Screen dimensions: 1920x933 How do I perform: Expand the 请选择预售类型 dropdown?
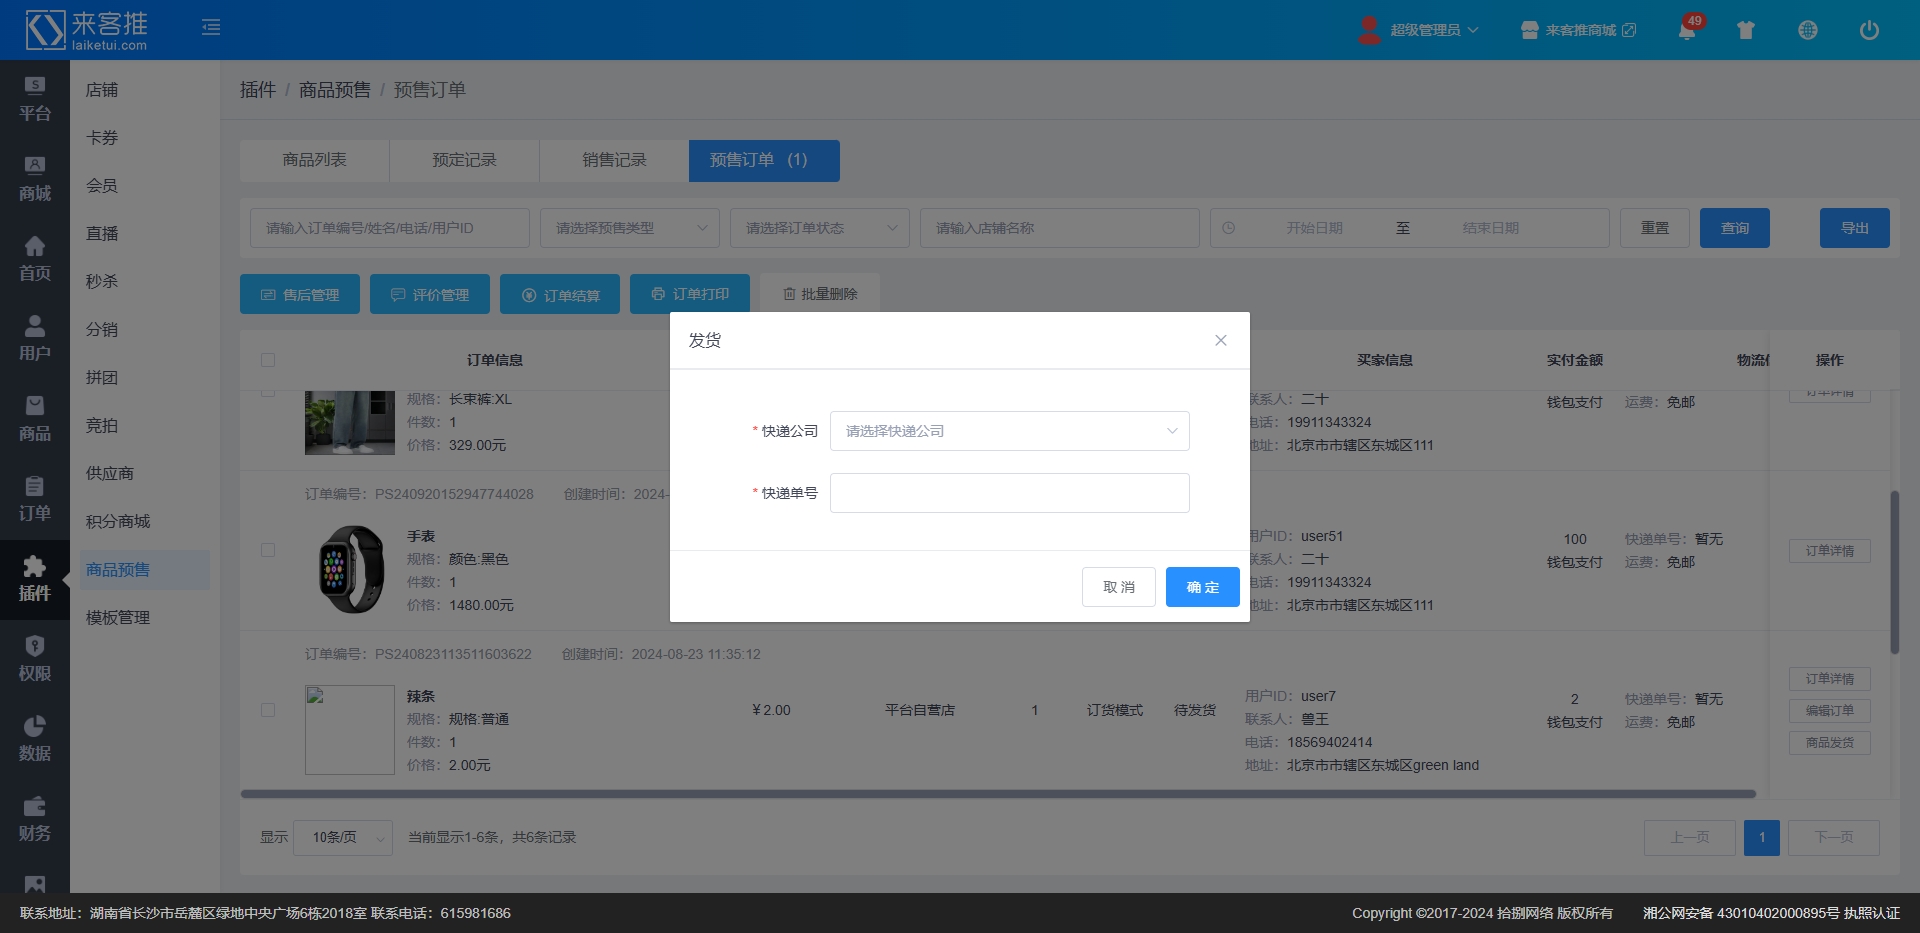[629, 228]
